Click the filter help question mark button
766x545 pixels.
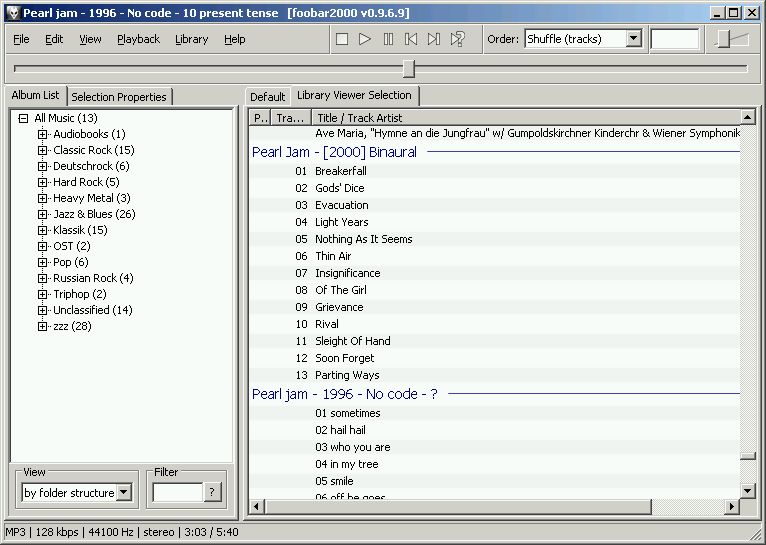point(211,492)
